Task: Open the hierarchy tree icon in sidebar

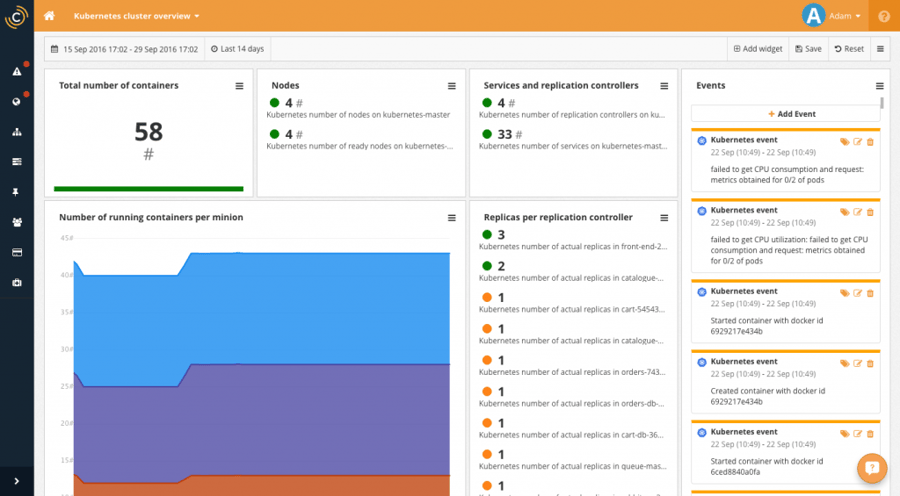Action: click(x=17, y=132)
